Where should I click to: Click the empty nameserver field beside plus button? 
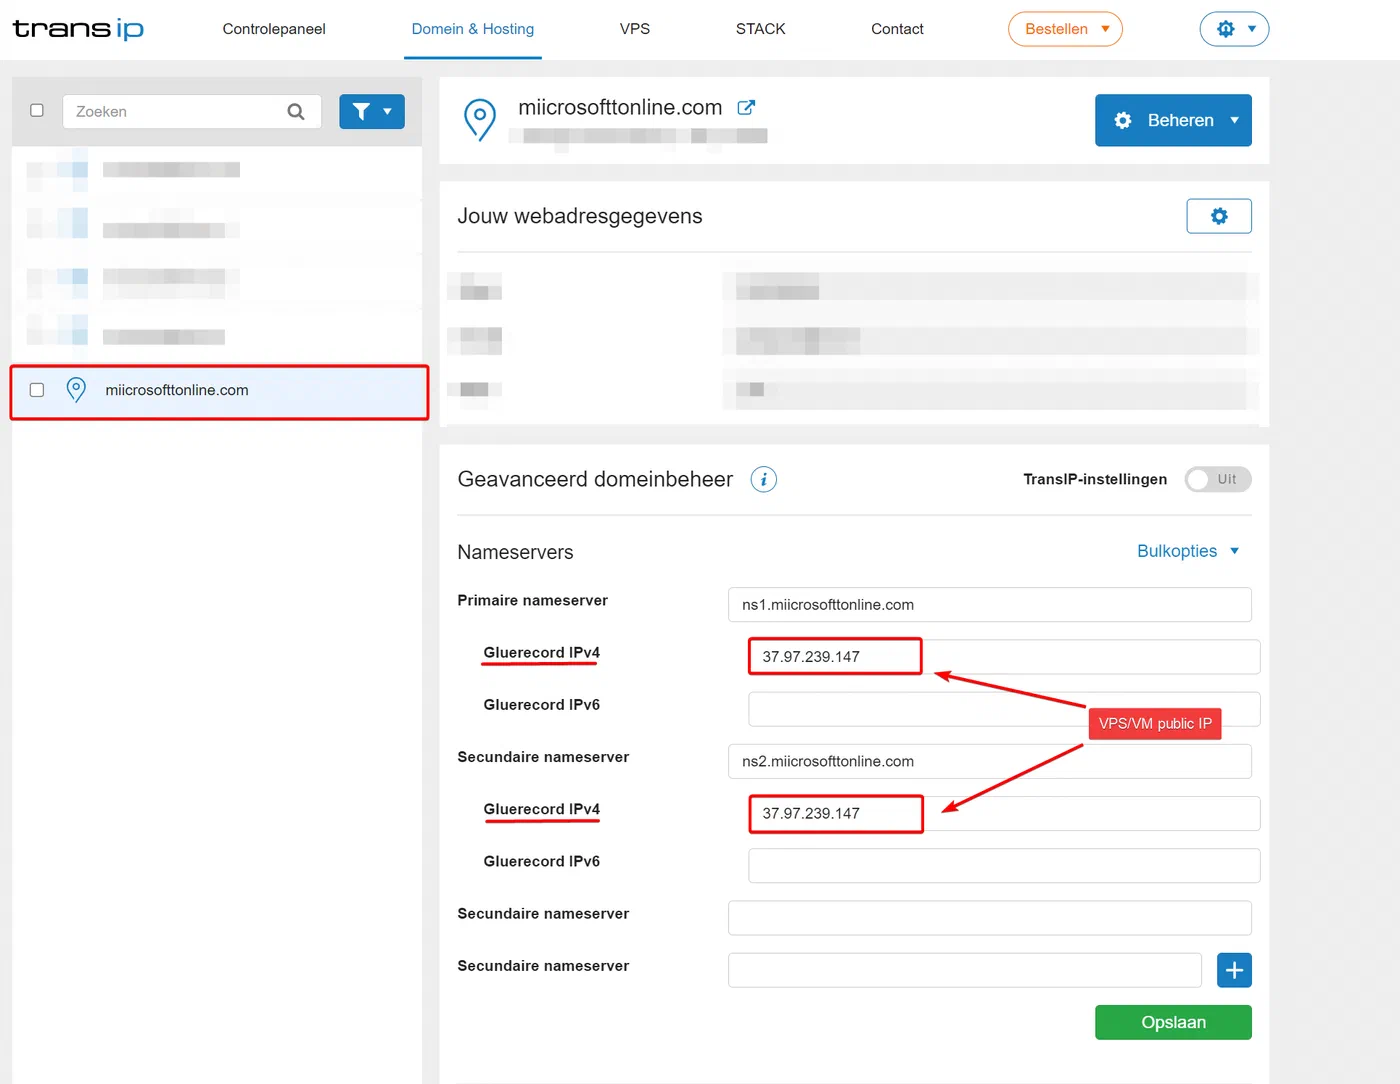tap(965, 970)
